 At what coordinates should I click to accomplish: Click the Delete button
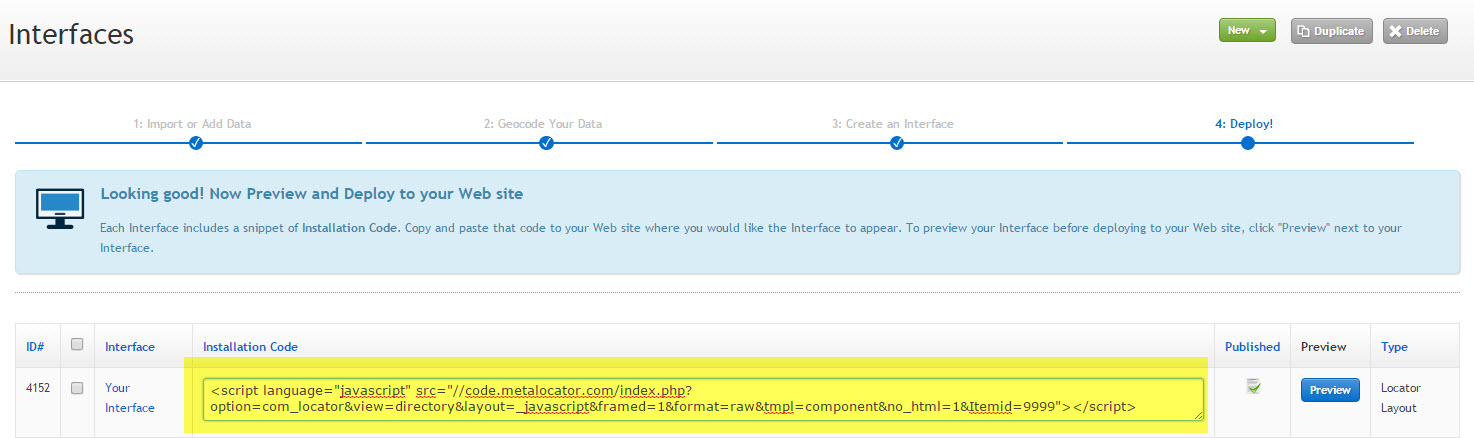pyautogui.click(x=1415, y=31)
